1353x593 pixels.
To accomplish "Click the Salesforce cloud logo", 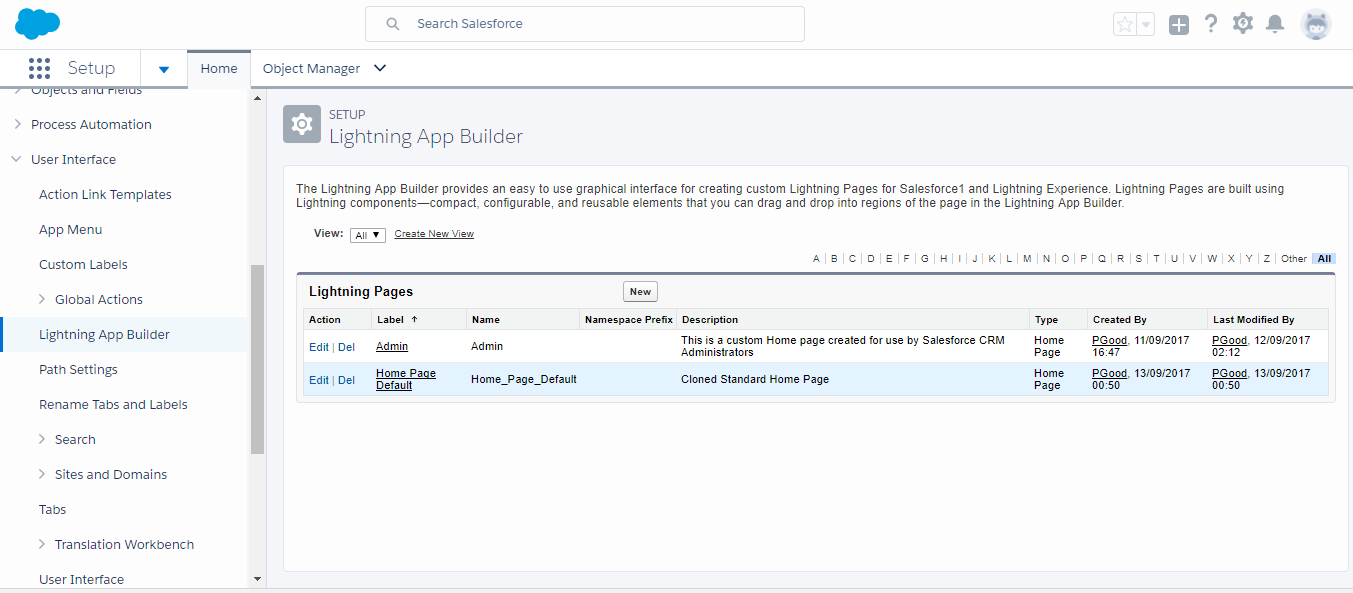I will 38,23.
